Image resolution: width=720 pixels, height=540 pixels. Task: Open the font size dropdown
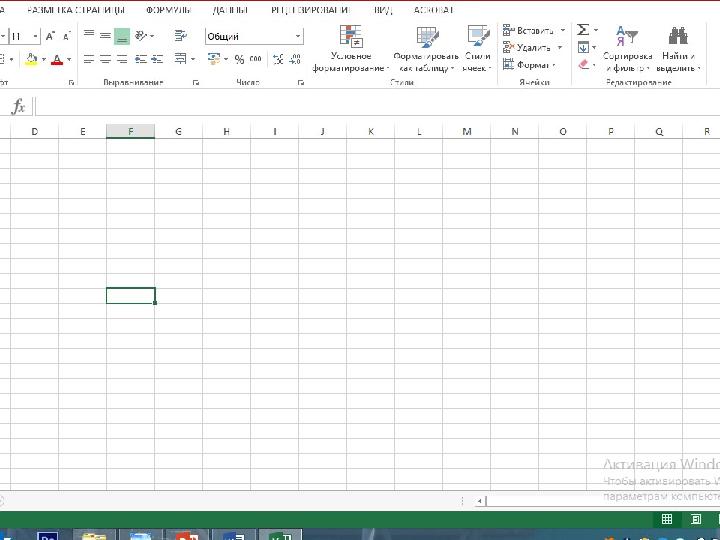pyautogui.click(x=35, y=36)
